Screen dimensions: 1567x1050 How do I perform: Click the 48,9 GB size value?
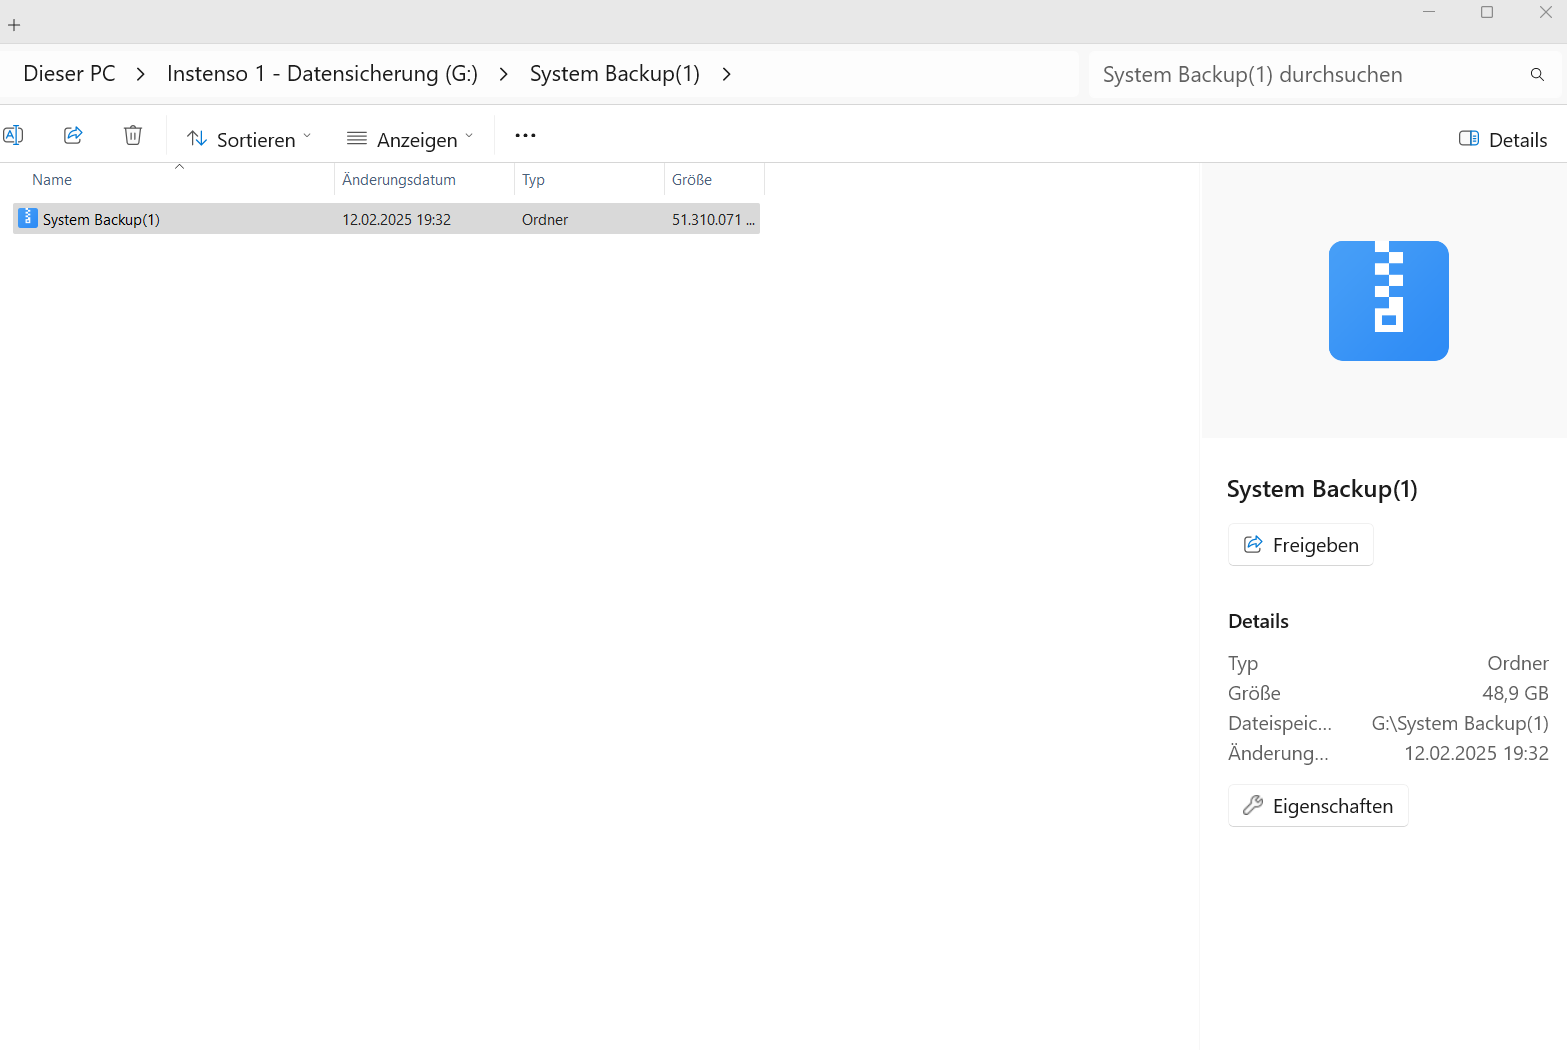(x=1515, y=693)
